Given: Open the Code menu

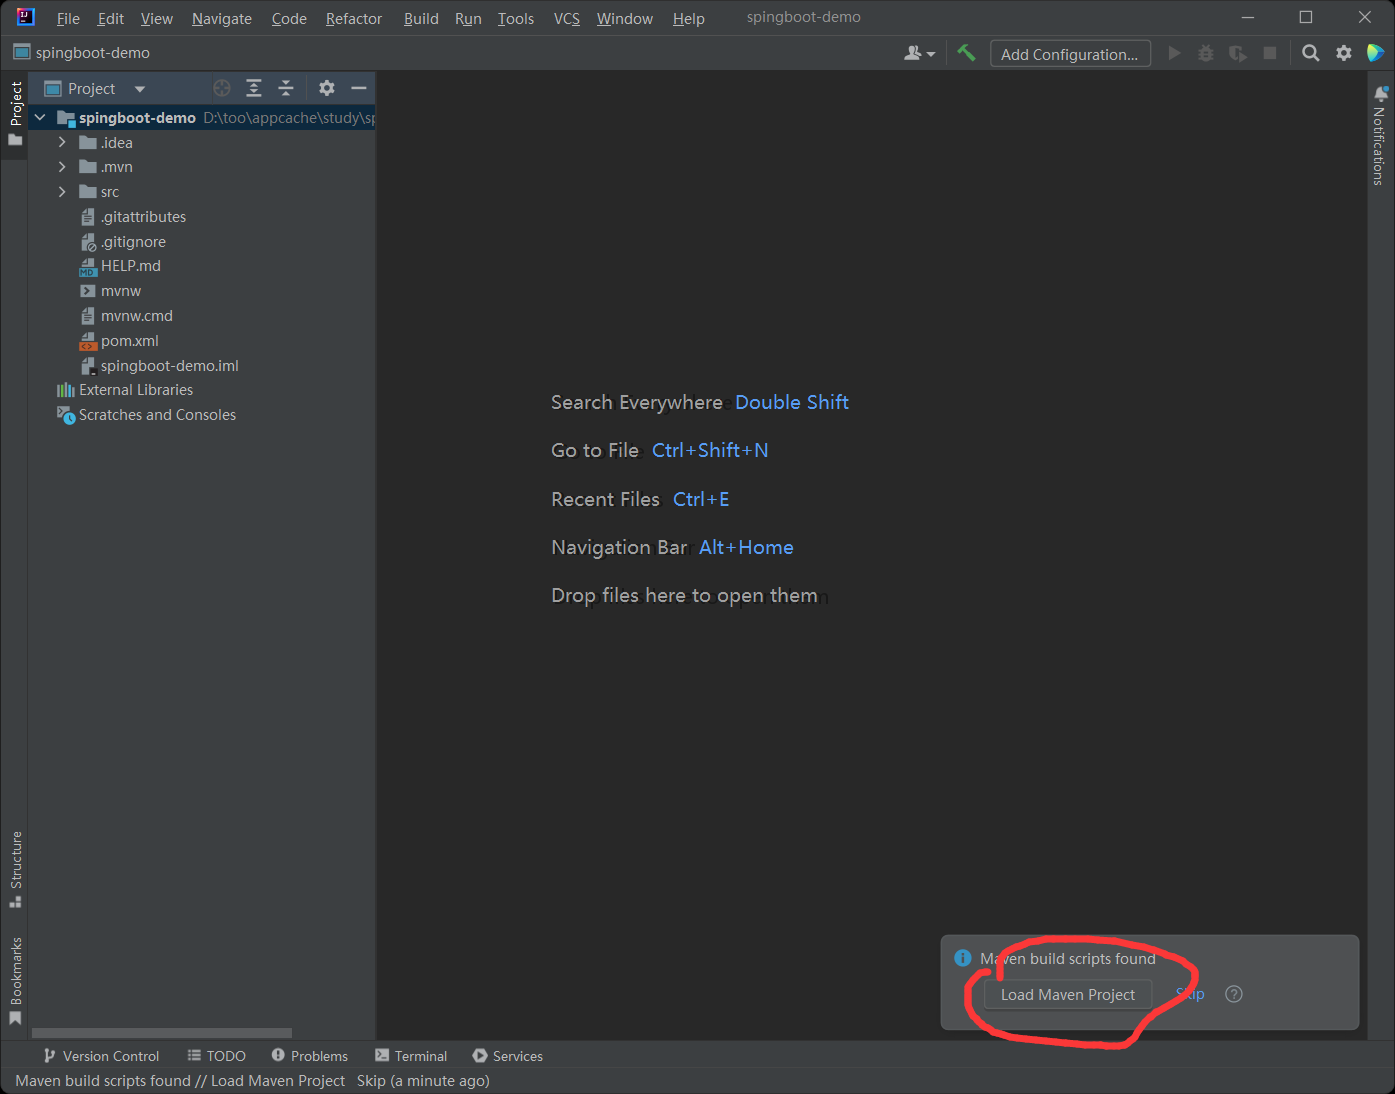Looking at the screenshot, I should [289, 18].
